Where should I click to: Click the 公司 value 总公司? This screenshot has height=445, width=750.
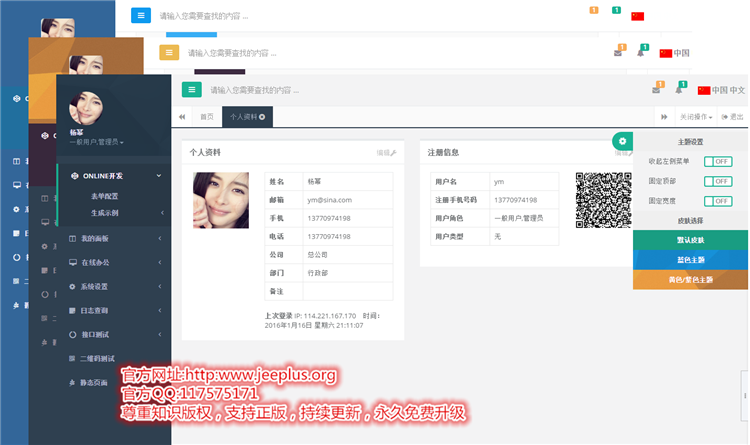318,255
